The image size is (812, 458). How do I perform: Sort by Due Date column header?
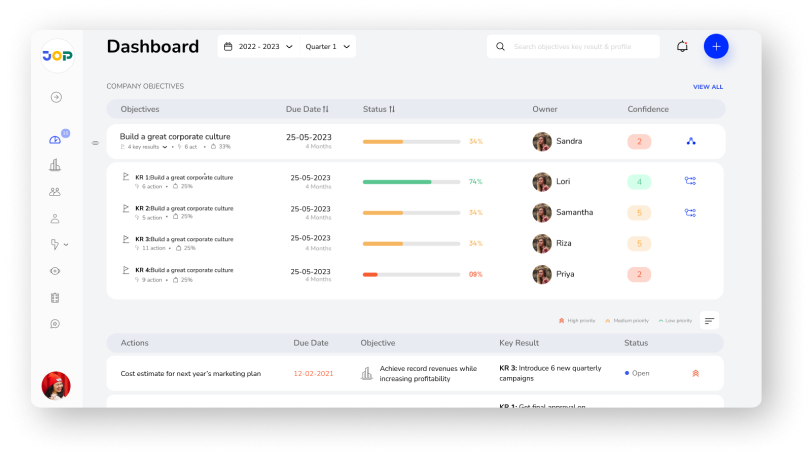(307, 109)
